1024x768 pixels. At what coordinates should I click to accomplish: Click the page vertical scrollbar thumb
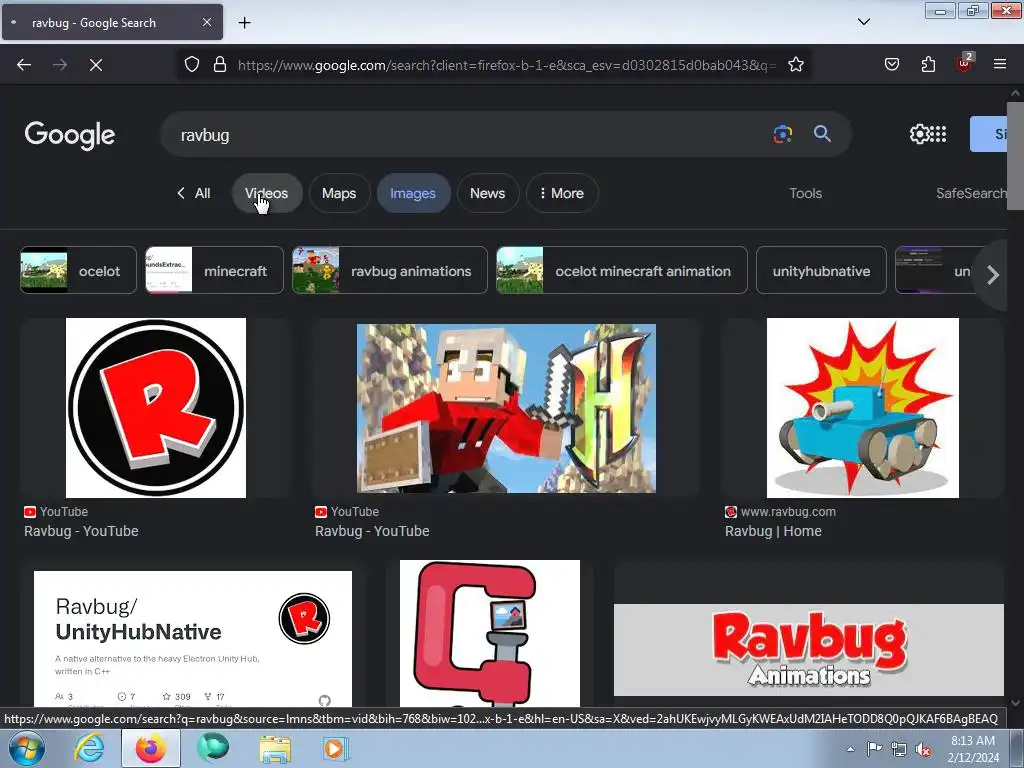1015,155
